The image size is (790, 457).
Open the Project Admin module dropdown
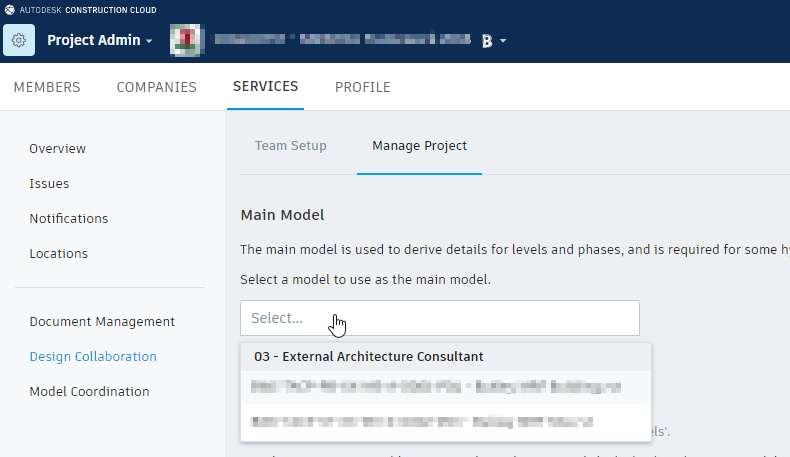point(99,41)
